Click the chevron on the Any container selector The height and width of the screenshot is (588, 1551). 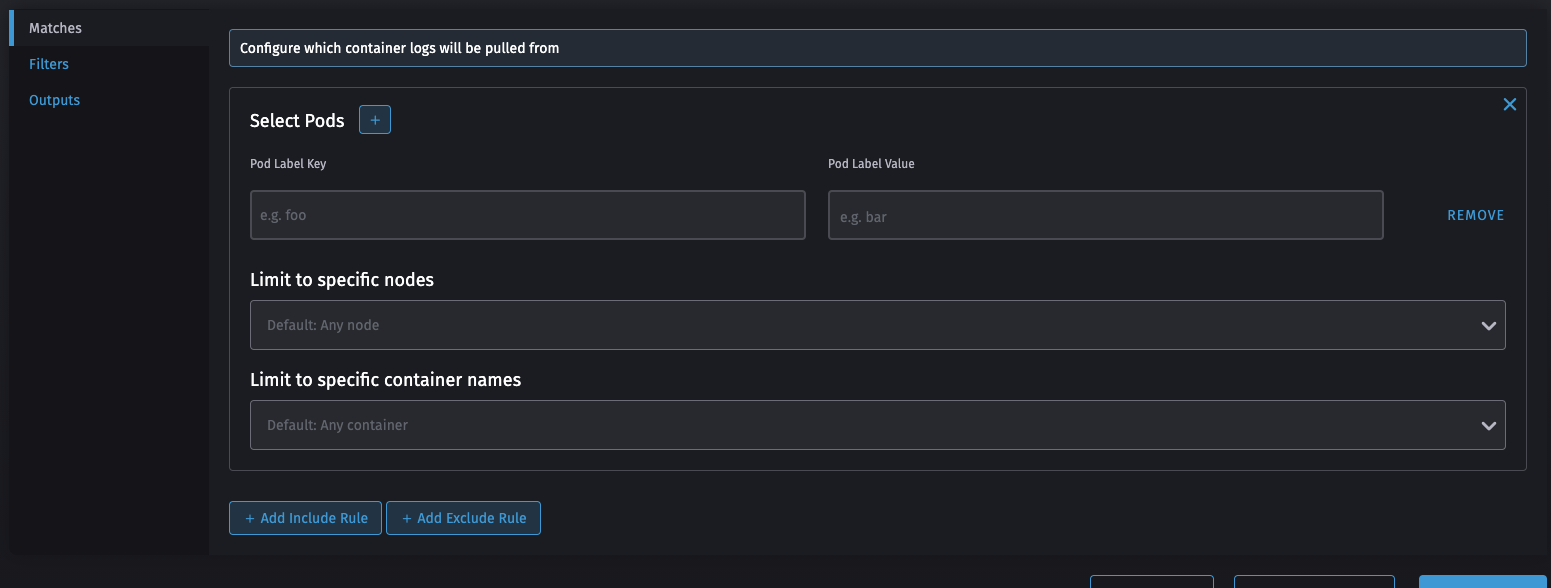pyautogui.click(x=1488, y=425)
